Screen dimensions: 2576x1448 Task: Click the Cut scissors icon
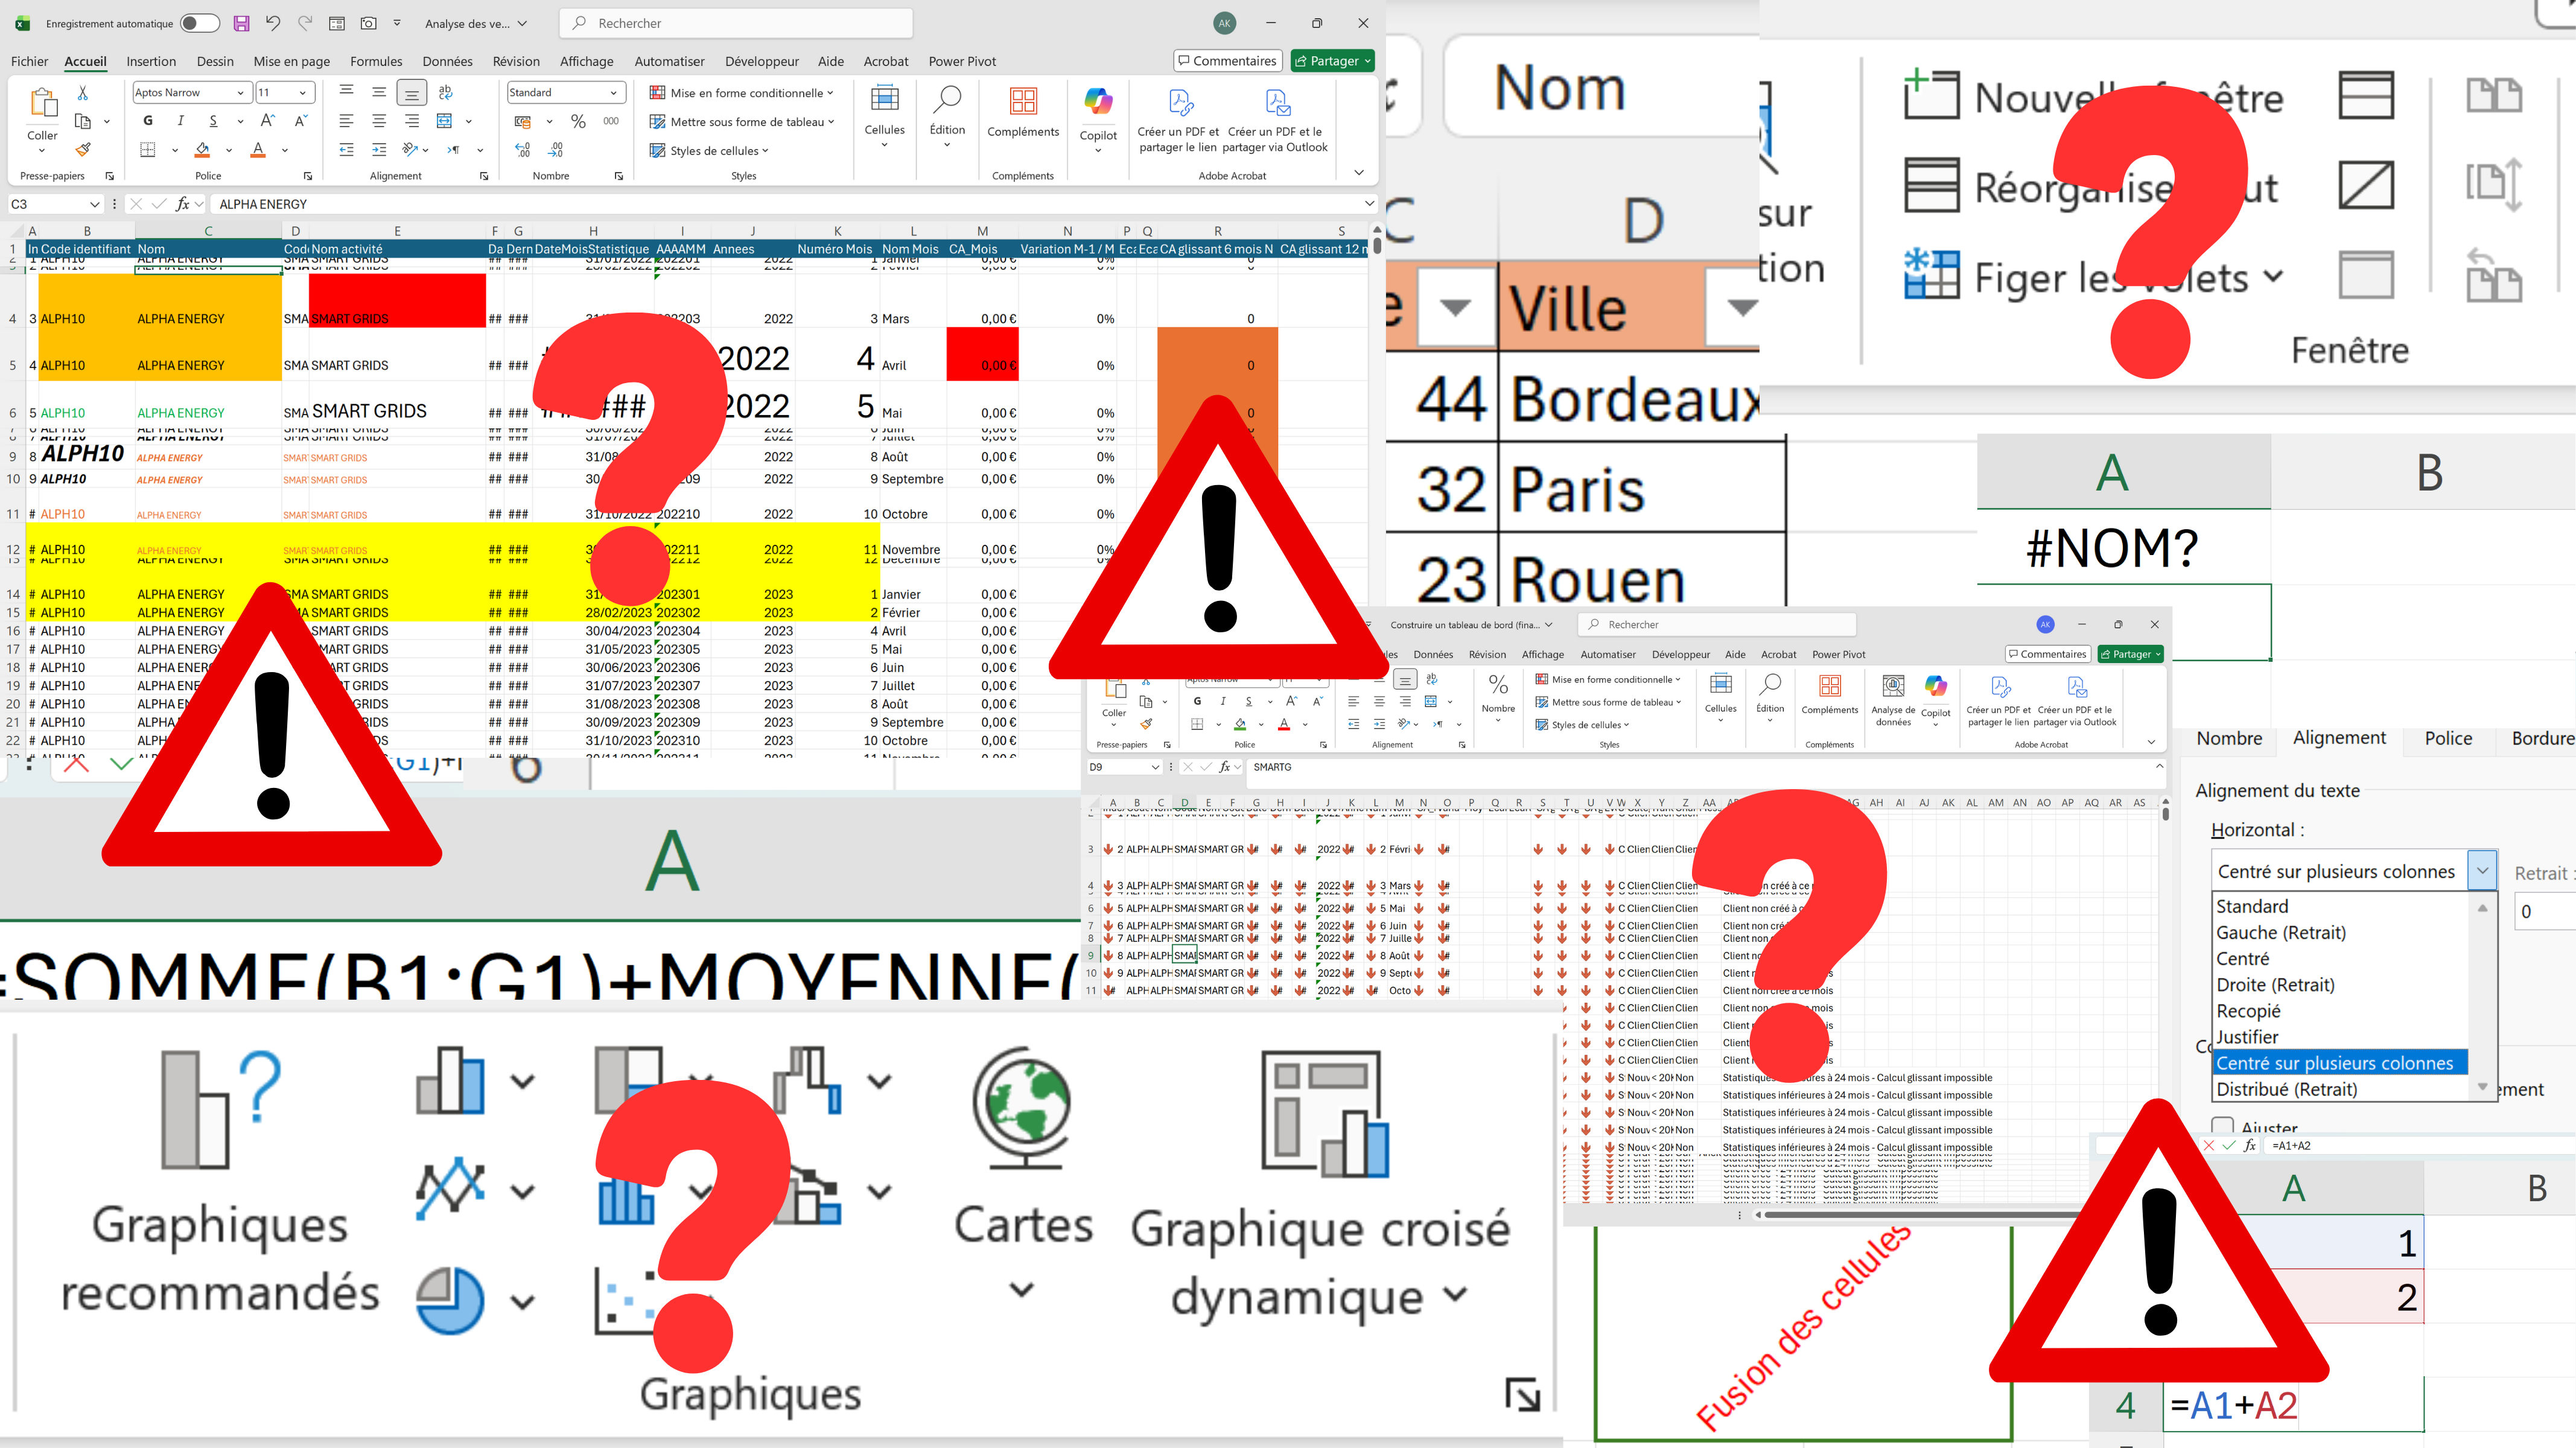tap(83, 93)
